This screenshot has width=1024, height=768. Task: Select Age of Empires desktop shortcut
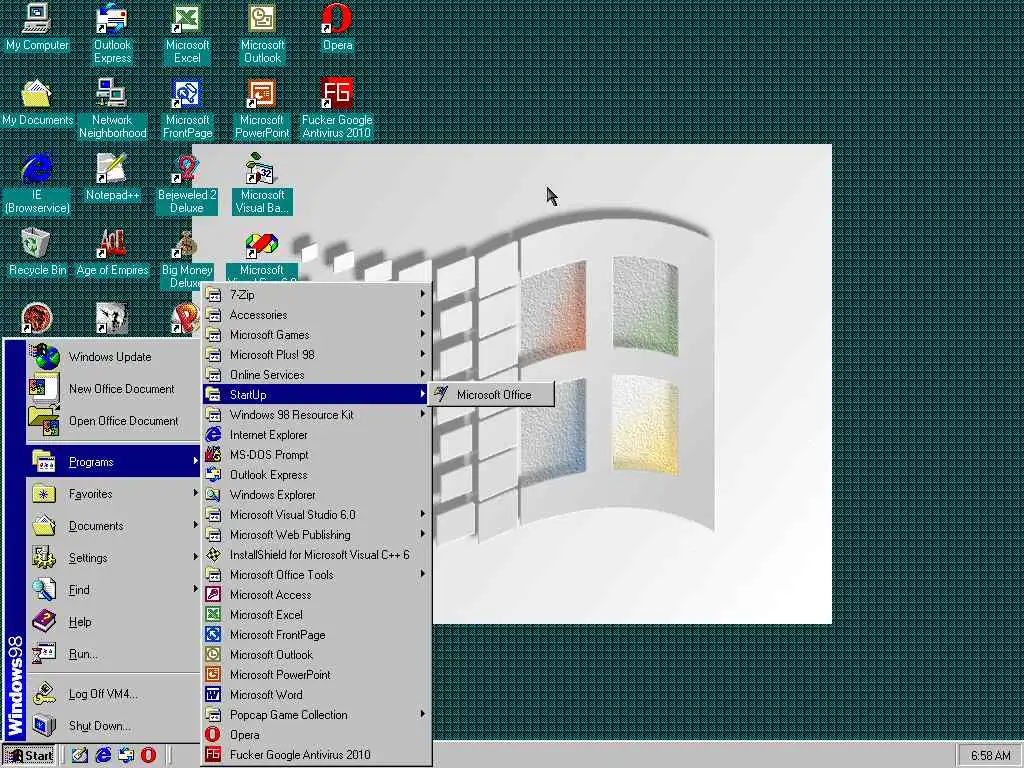tap(112, 253)
